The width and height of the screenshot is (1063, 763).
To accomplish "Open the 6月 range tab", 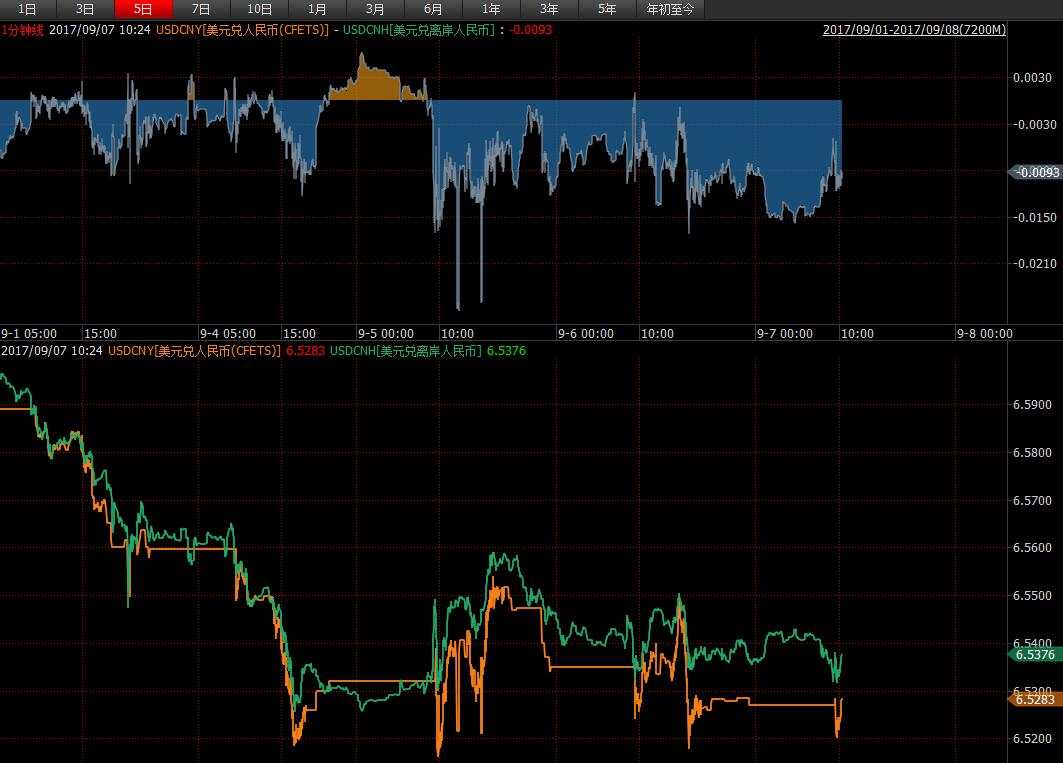I will tap(434, 9).
